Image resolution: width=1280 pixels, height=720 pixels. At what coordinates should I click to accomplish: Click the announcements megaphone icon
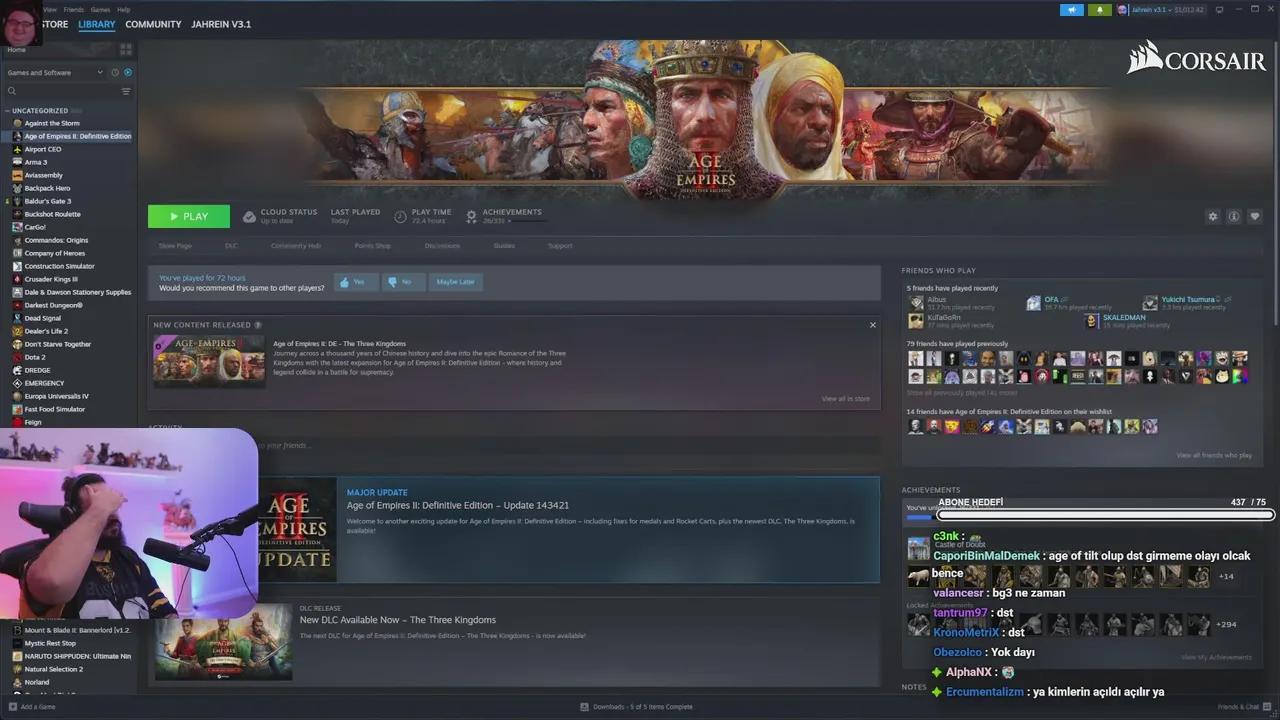[1072, 10]
